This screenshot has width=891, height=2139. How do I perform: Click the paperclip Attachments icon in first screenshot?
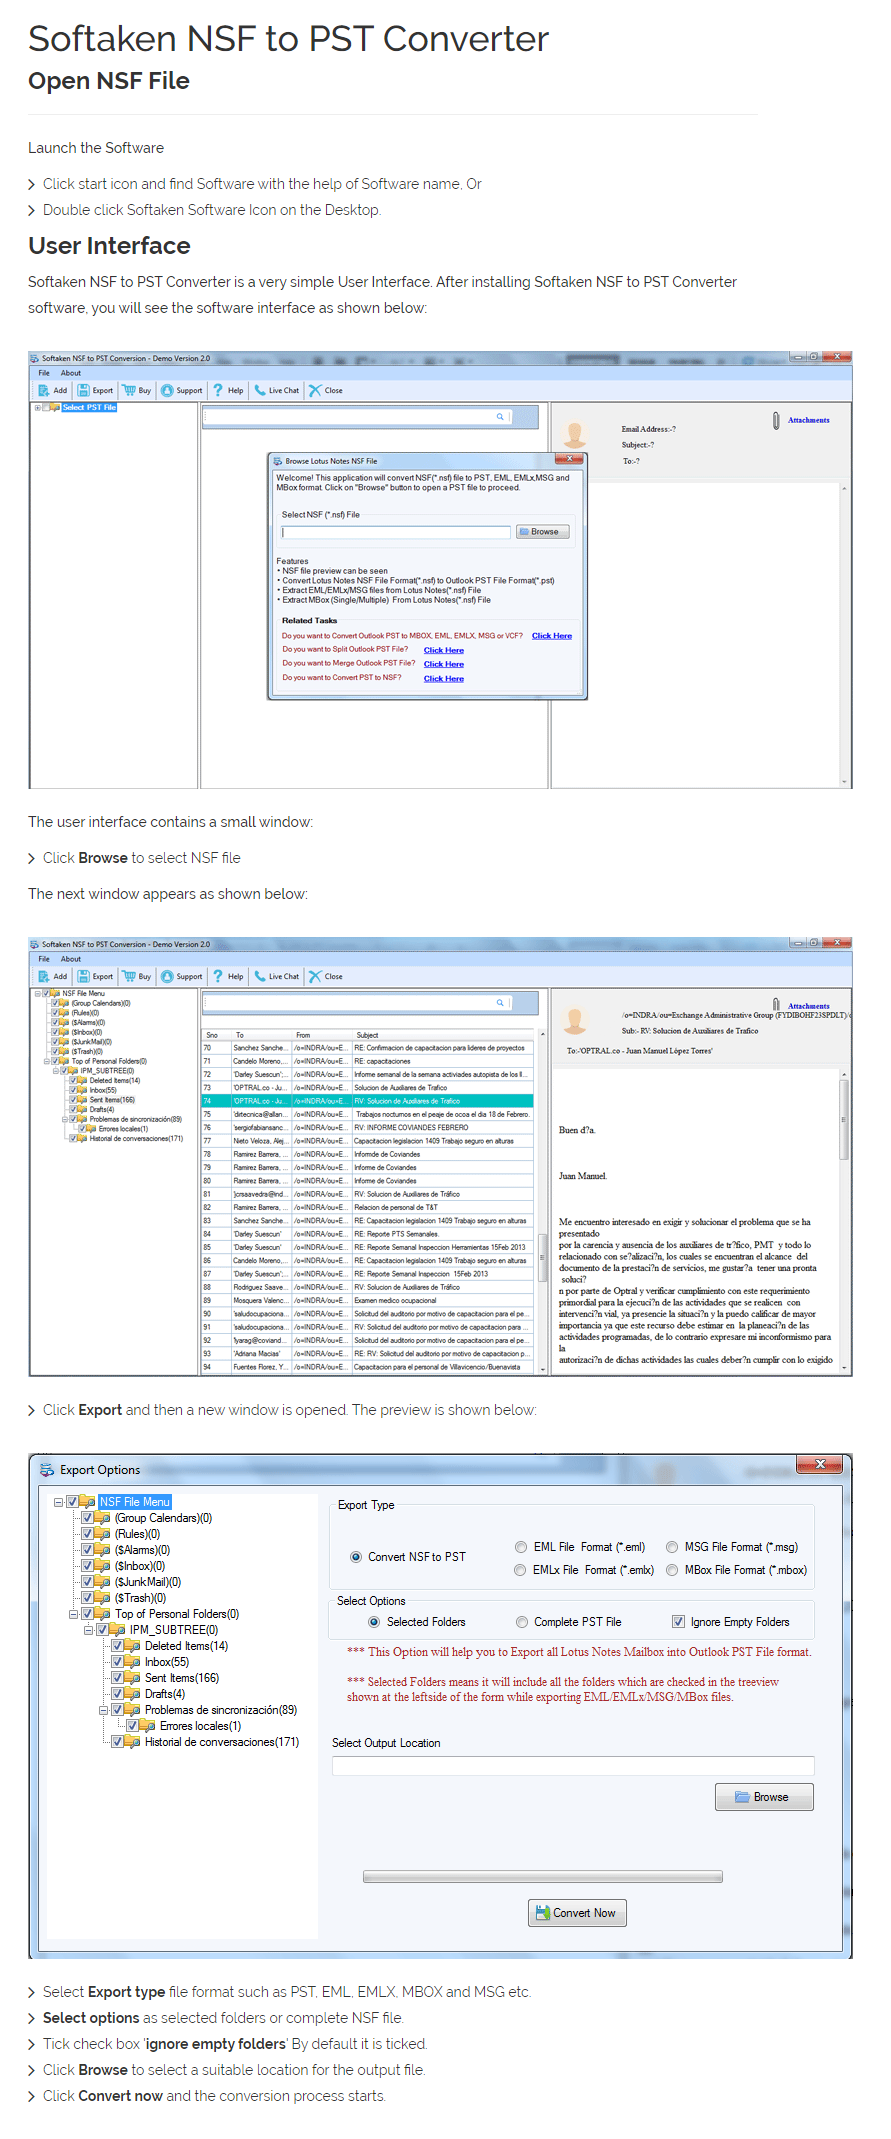[x=776, y=421]
